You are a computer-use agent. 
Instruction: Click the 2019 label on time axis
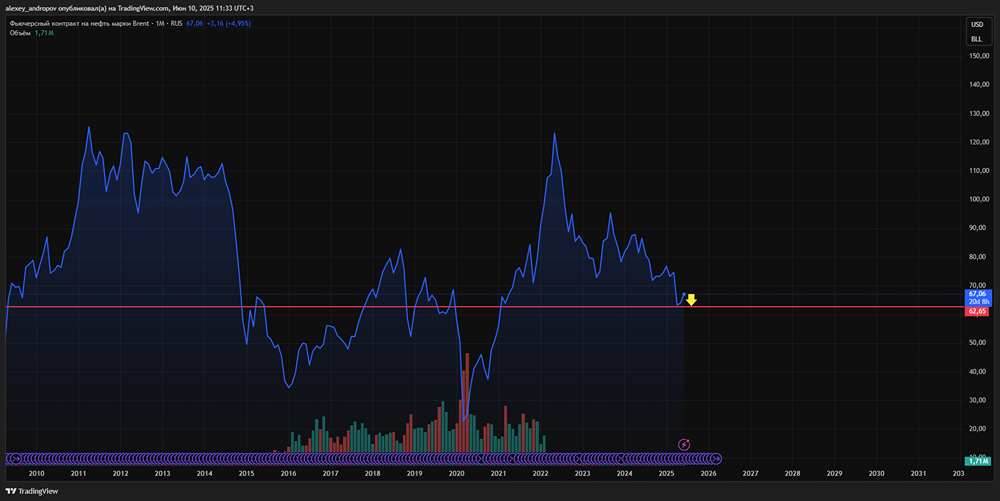(x=415, y=474)
